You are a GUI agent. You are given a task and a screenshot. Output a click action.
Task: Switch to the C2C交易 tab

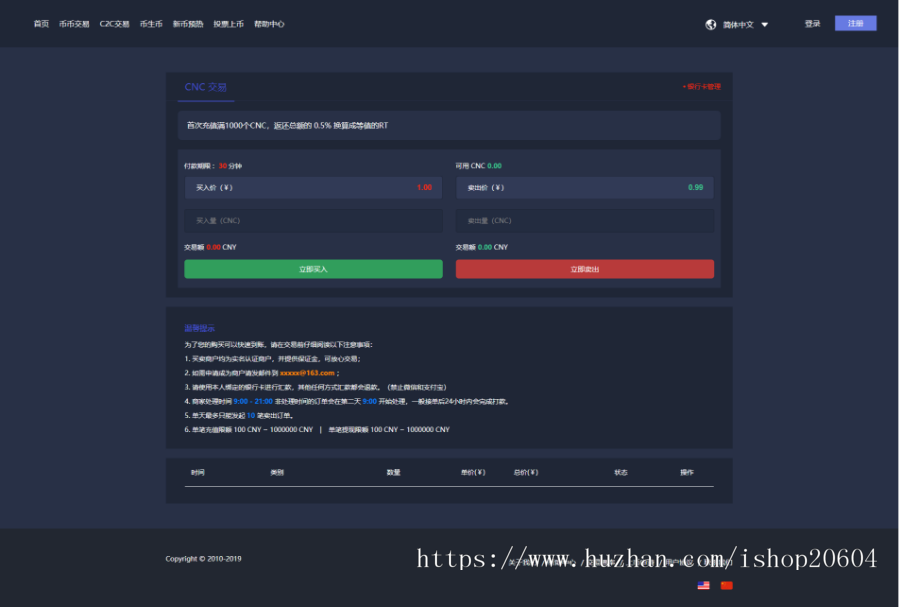[x=113, y=23]
